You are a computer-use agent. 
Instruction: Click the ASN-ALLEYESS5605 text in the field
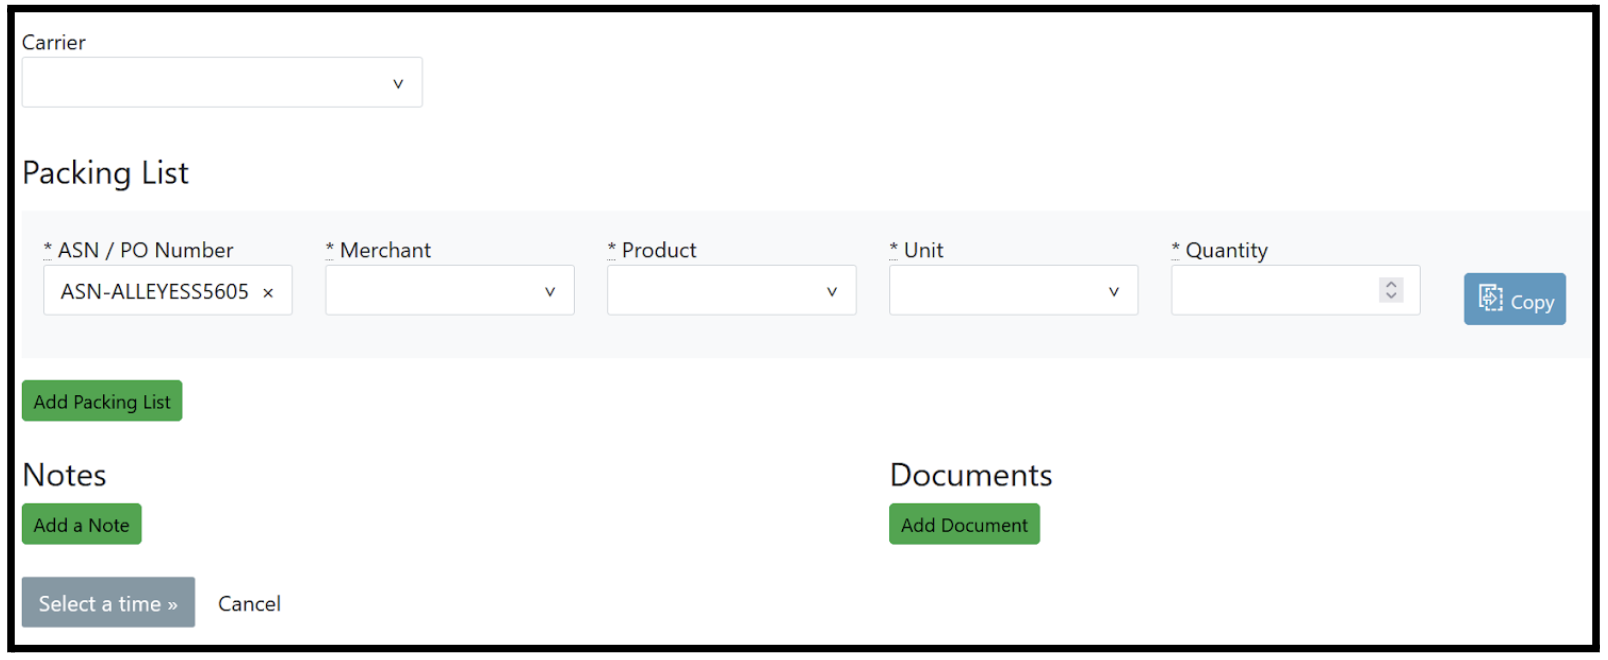[x=154, y=292]
